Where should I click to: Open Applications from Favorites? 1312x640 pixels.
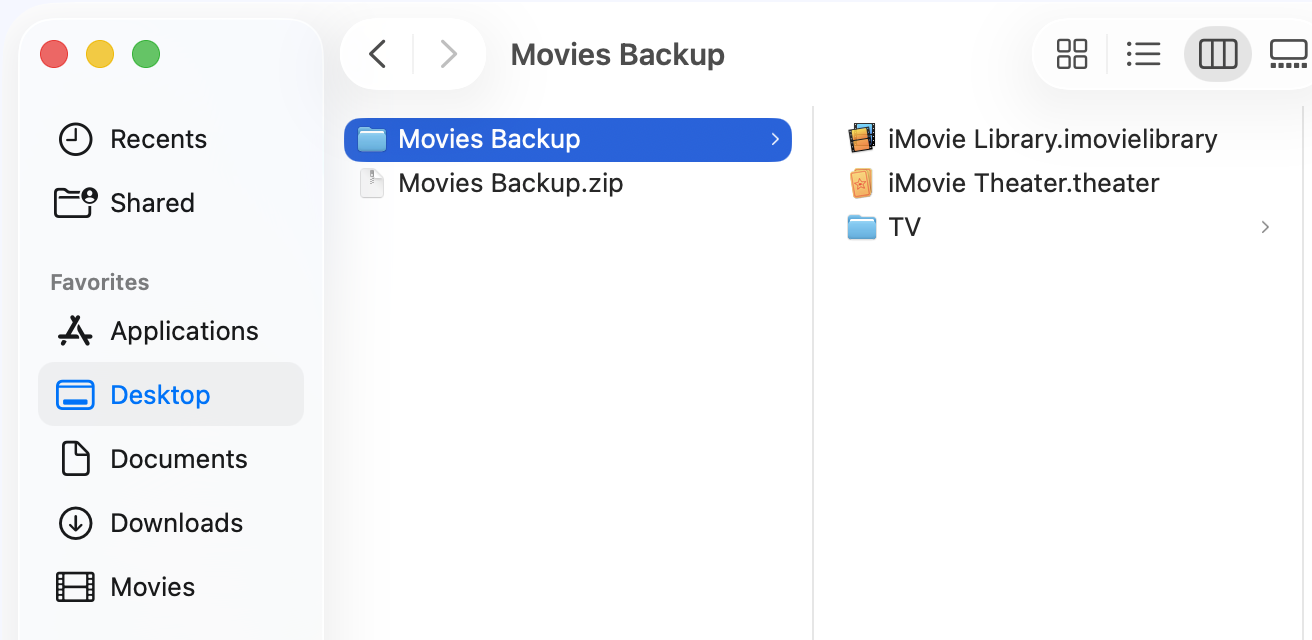(184, 331)
